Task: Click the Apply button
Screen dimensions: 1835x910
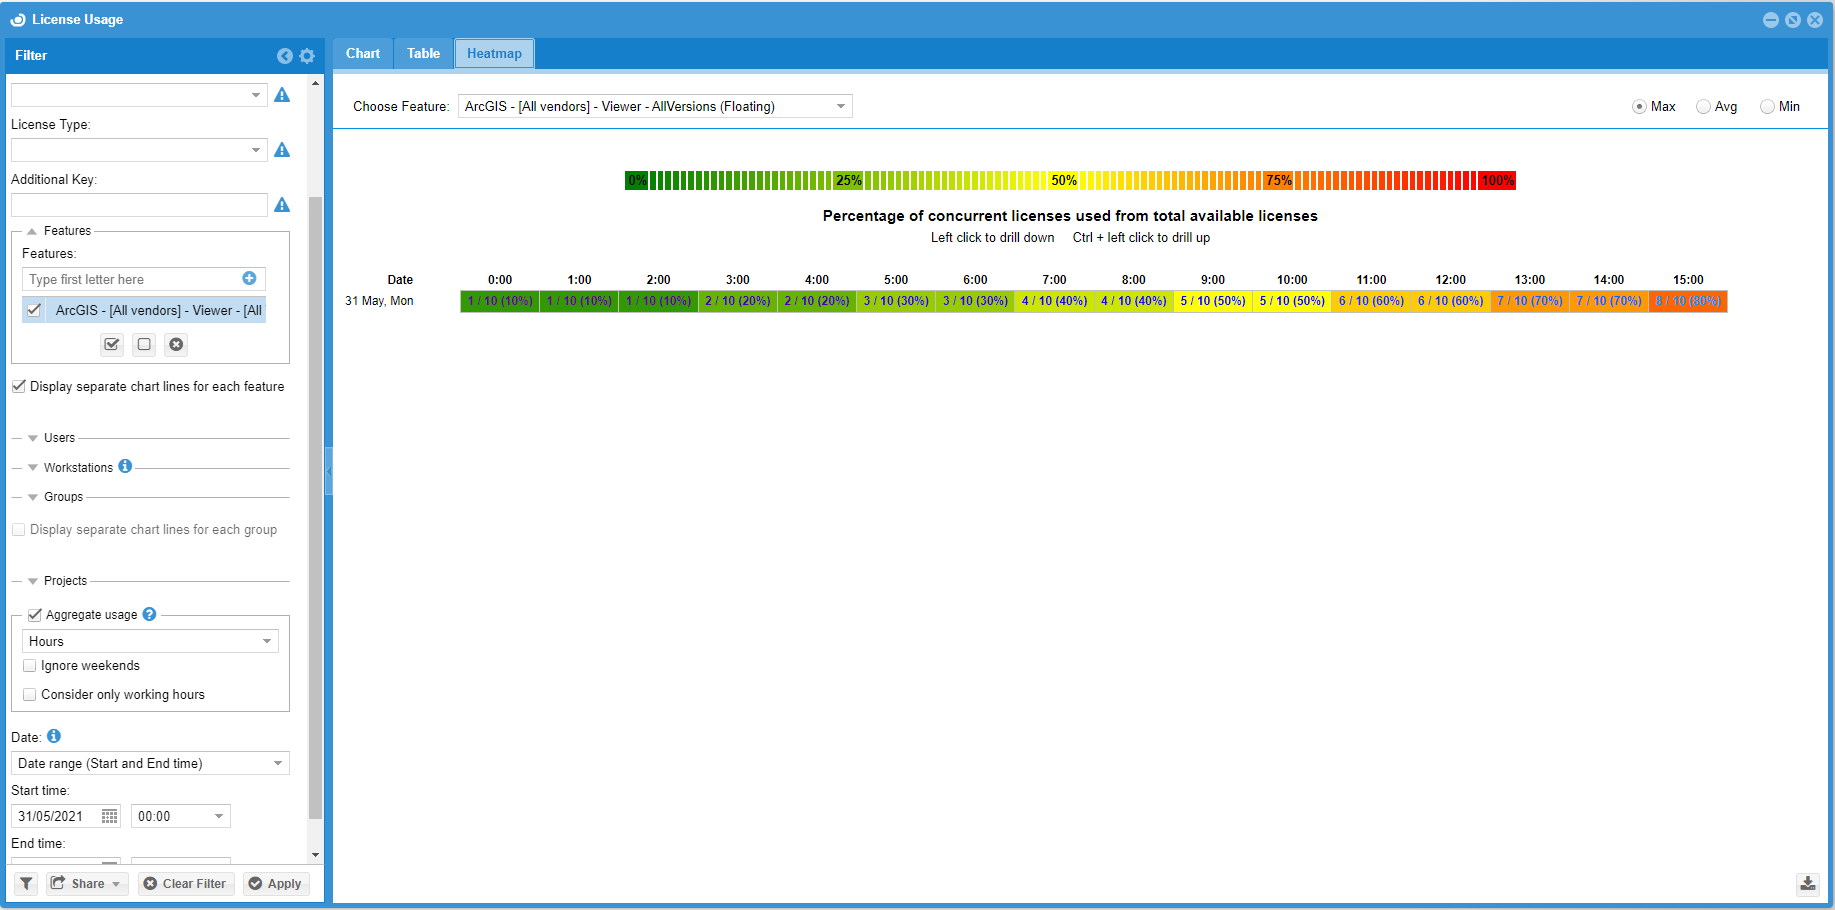Action: tap(275, 884)
